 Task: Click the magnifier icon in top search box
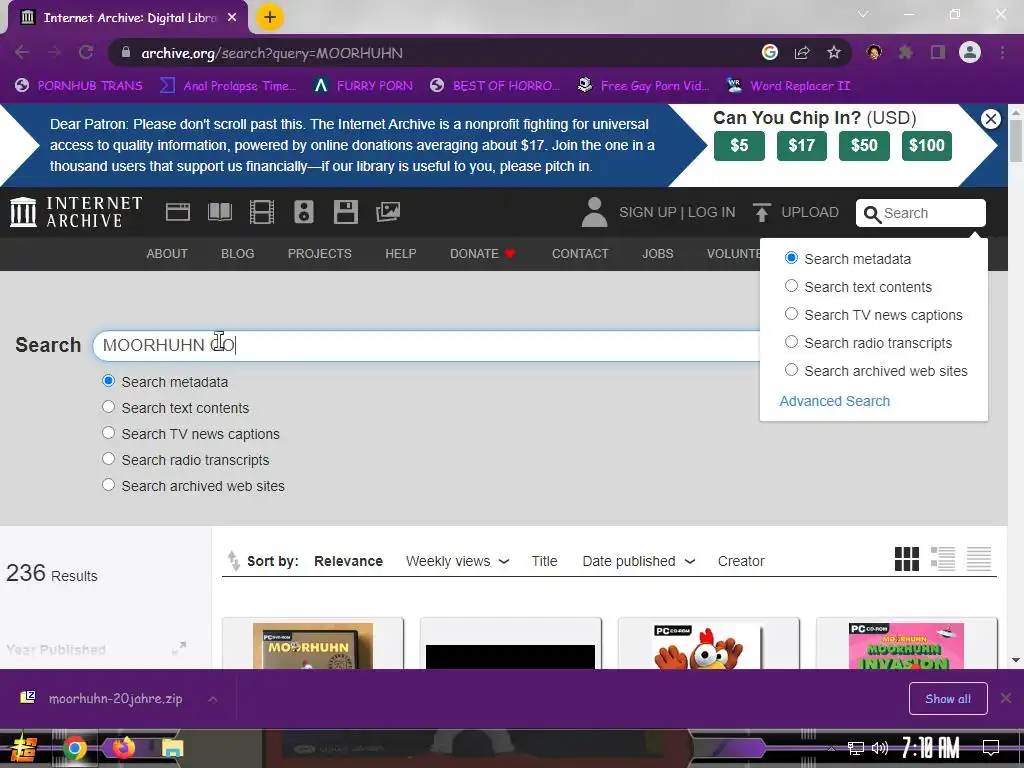pos(872,214)
